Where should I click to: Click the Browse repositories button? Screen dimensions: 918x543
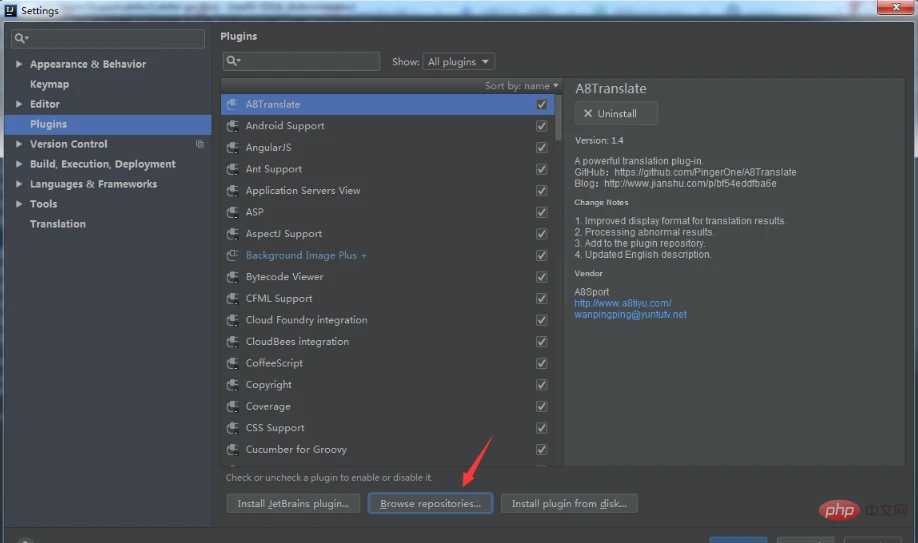click(x=430, y=504)
